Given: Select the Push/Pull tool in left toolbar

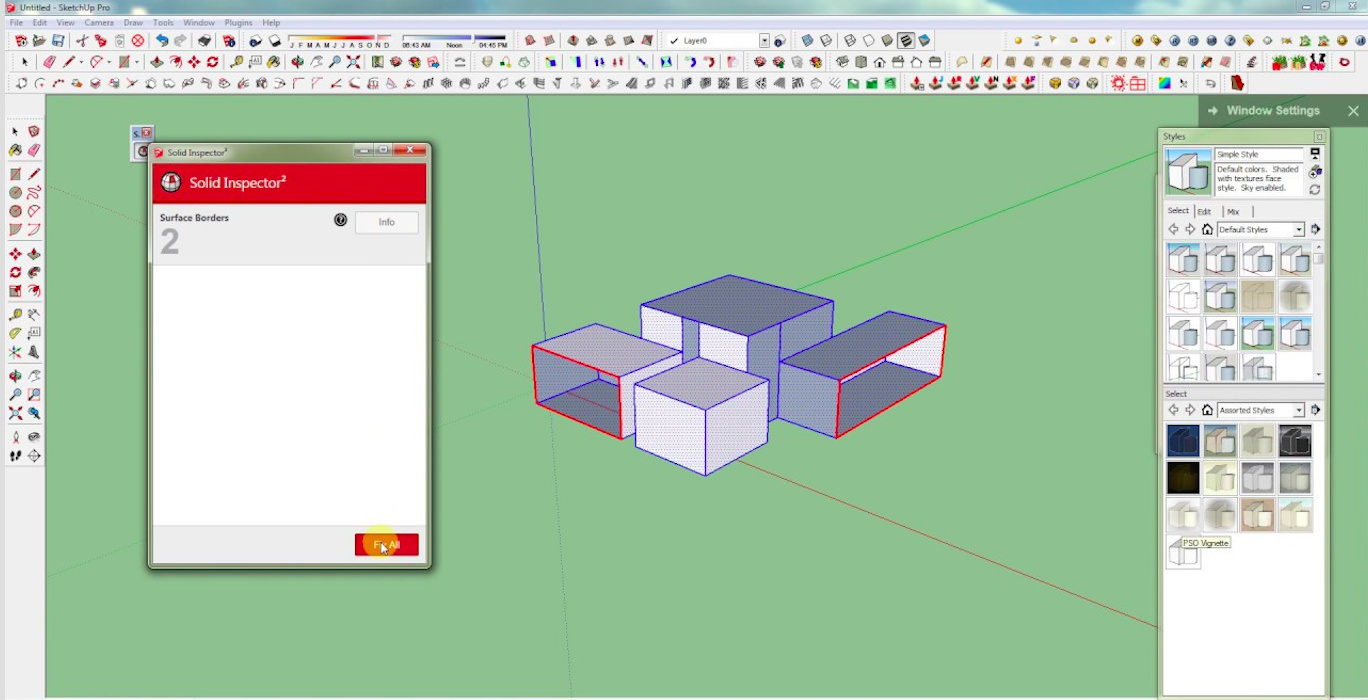Looking at the screenshot, I should (x=33, y=254).
